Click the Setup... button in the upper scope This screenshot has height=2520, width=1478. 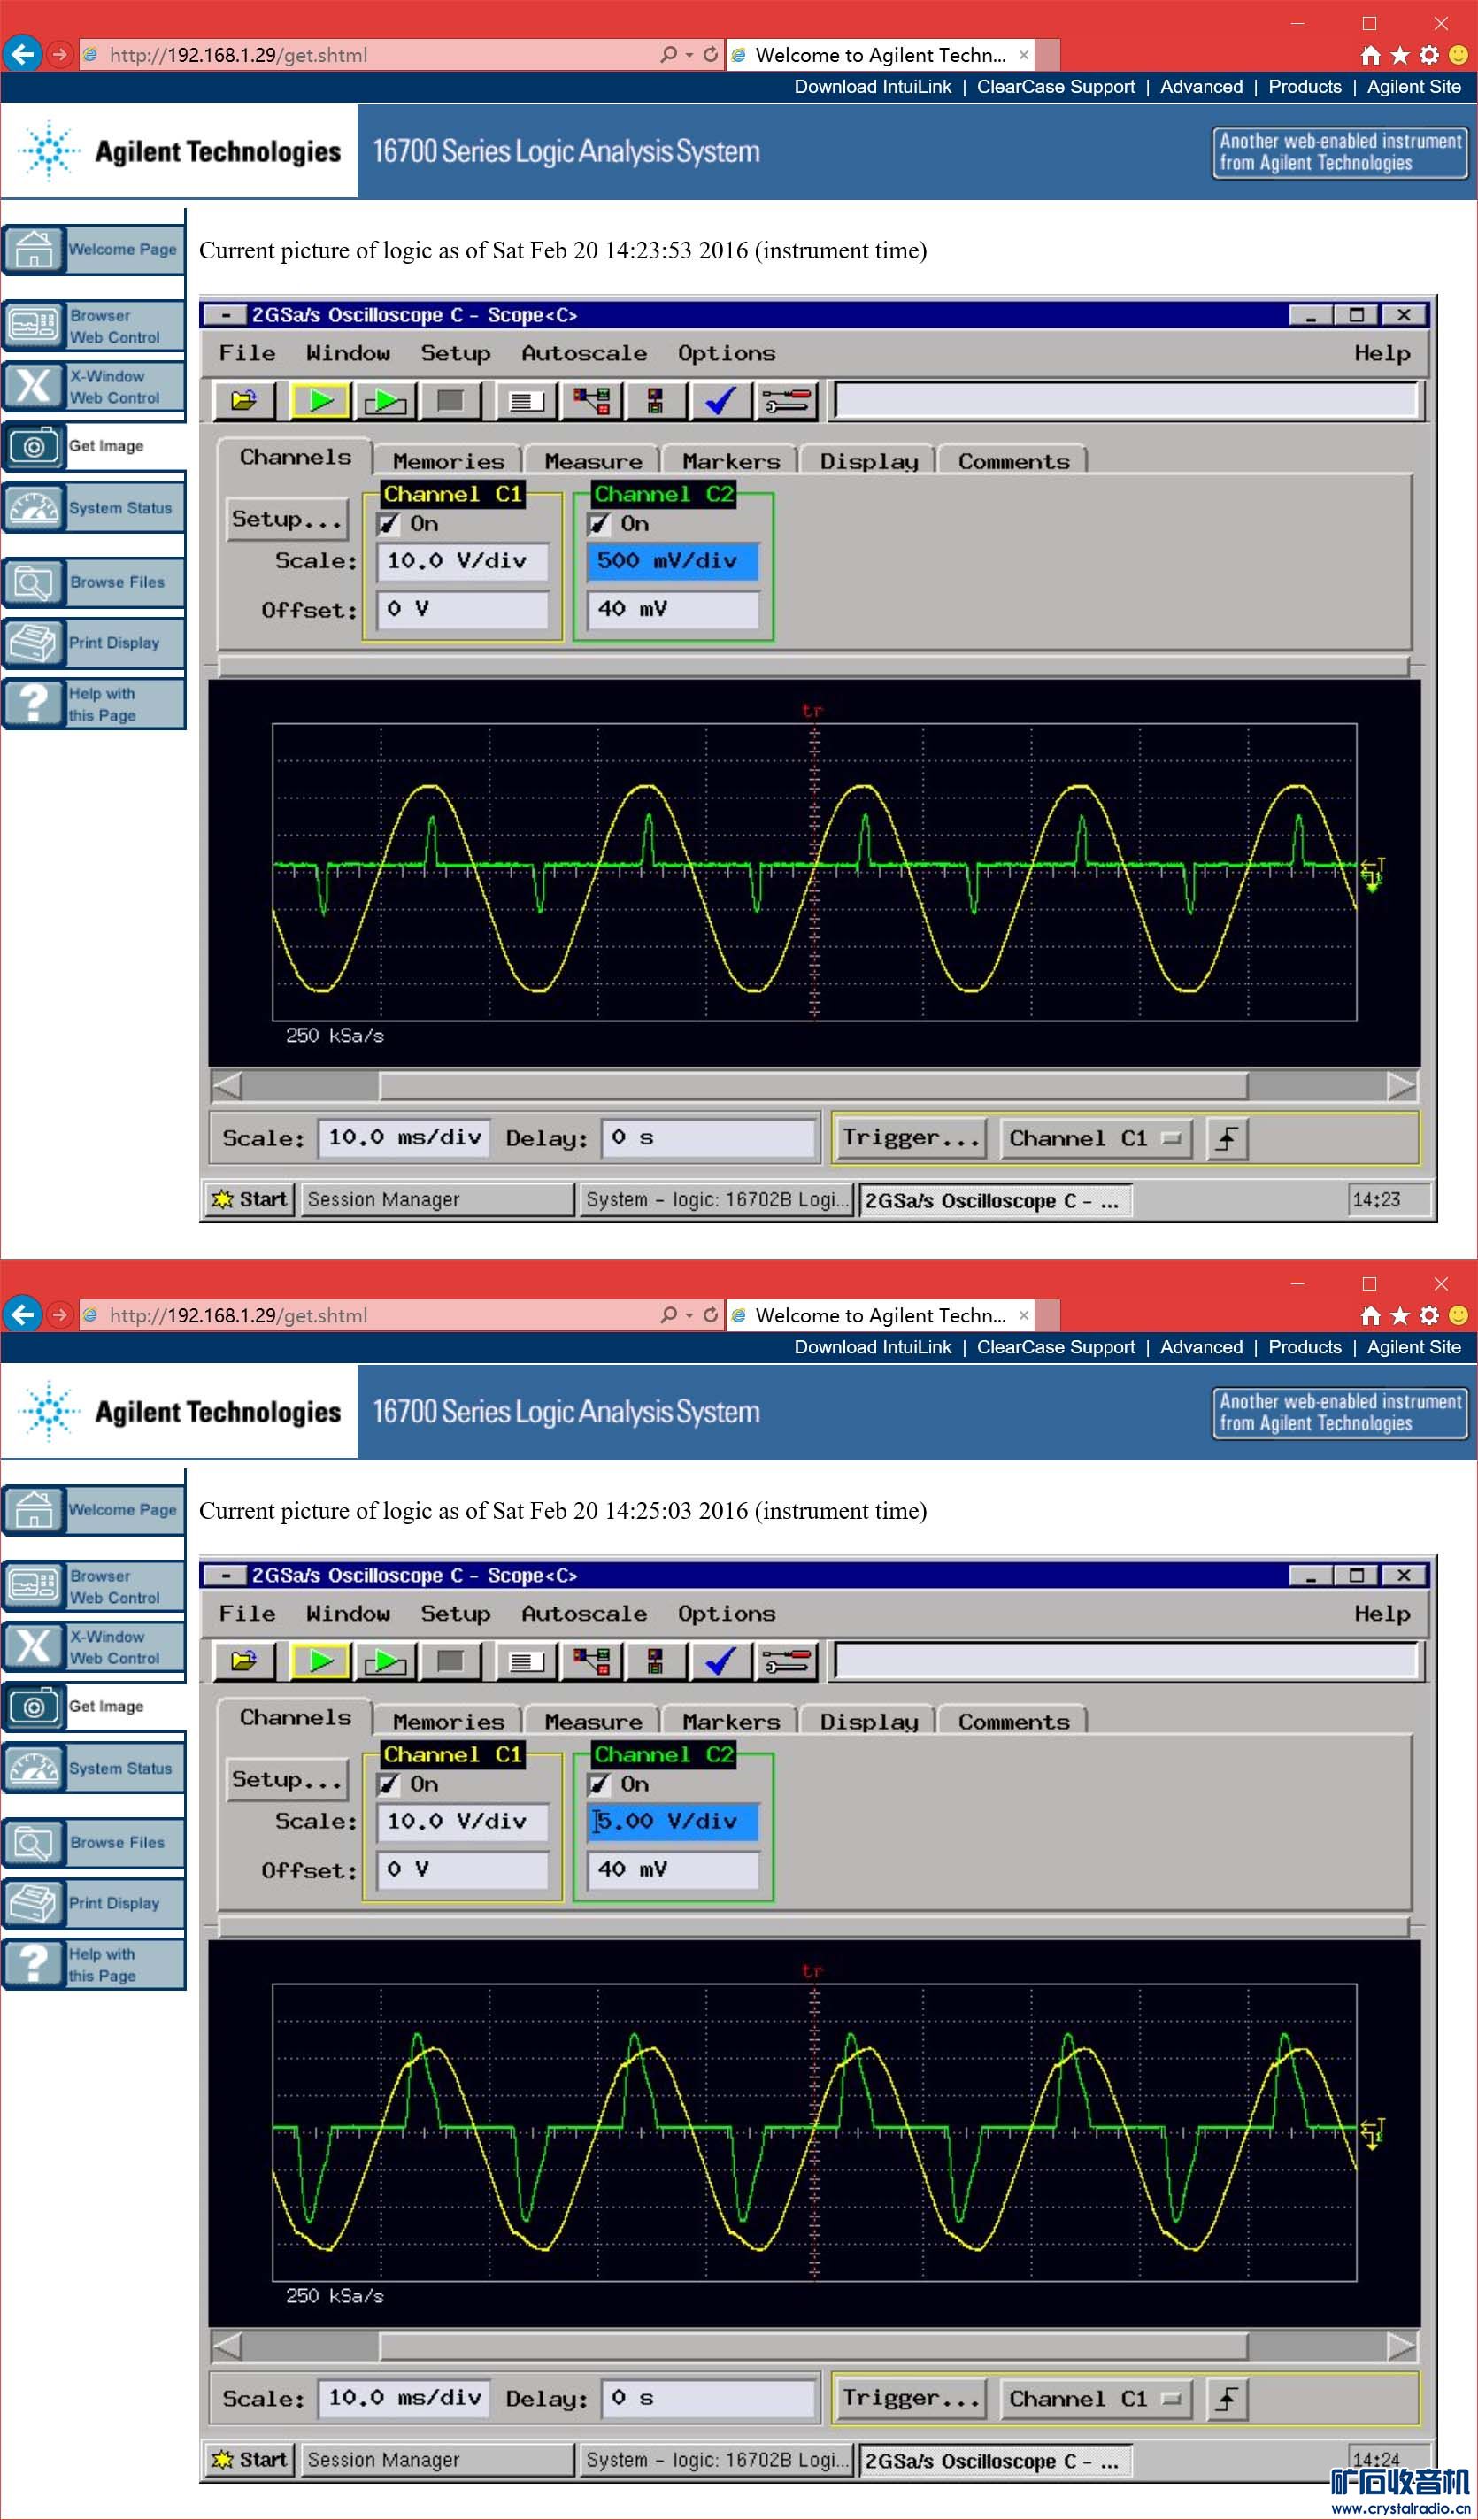(x=287, y=519)
